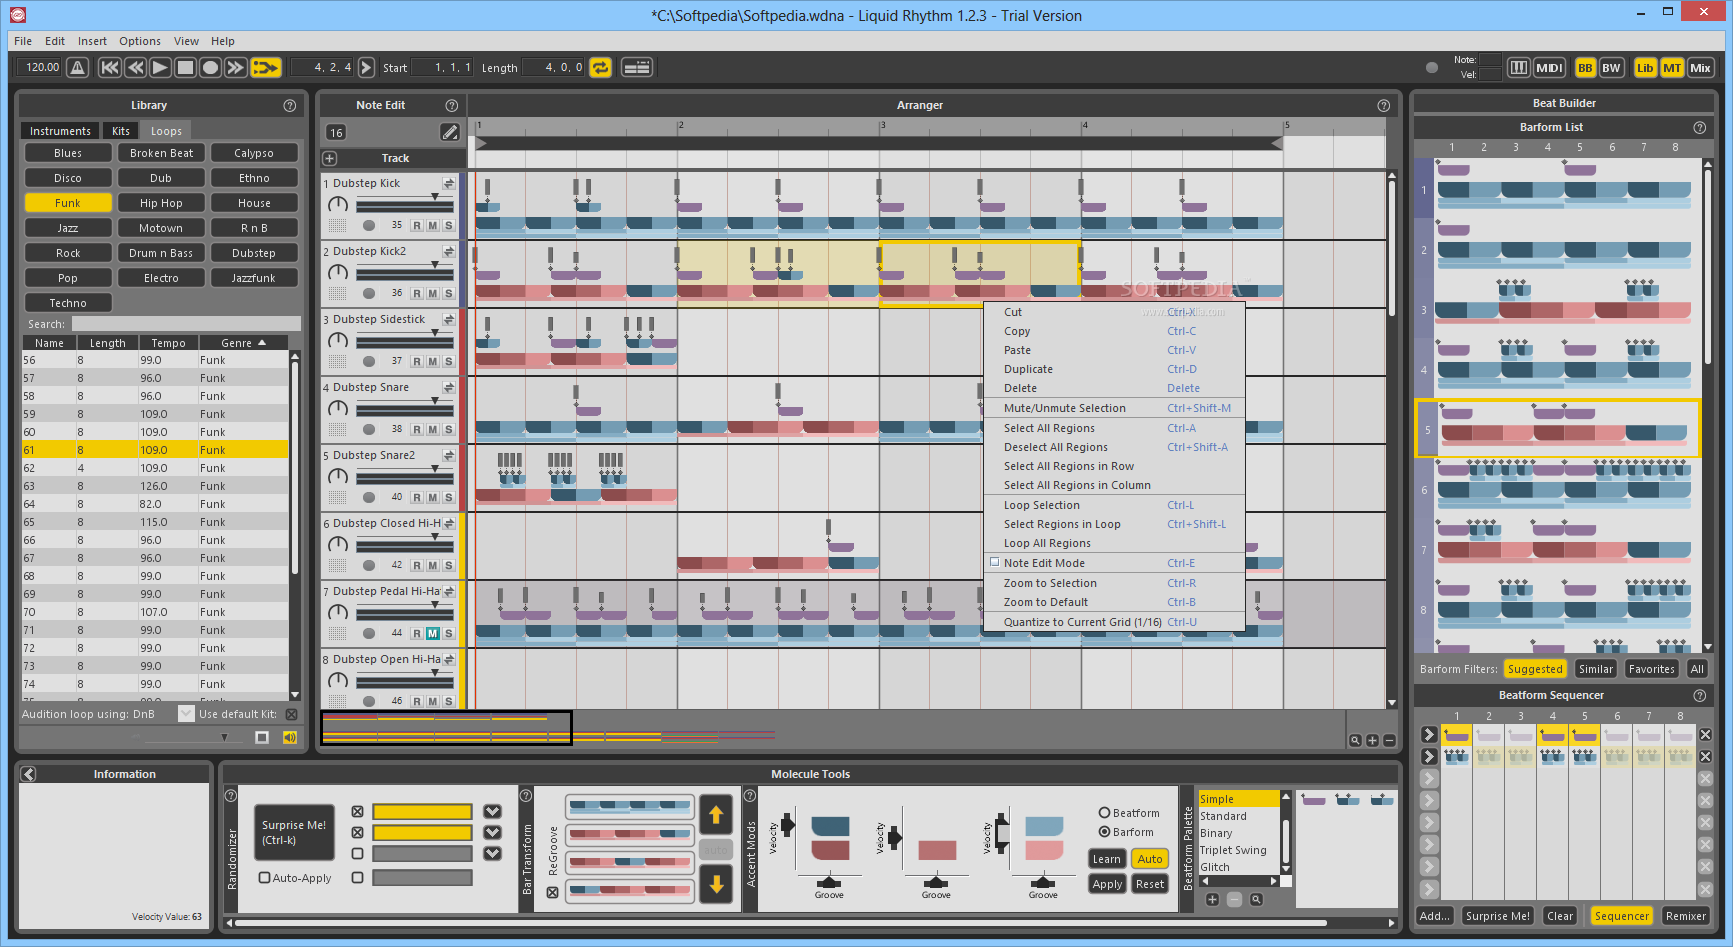1733x947 pixels.
Task: Toggle the yellow follow-playhead button
Action: coord(265,67)
